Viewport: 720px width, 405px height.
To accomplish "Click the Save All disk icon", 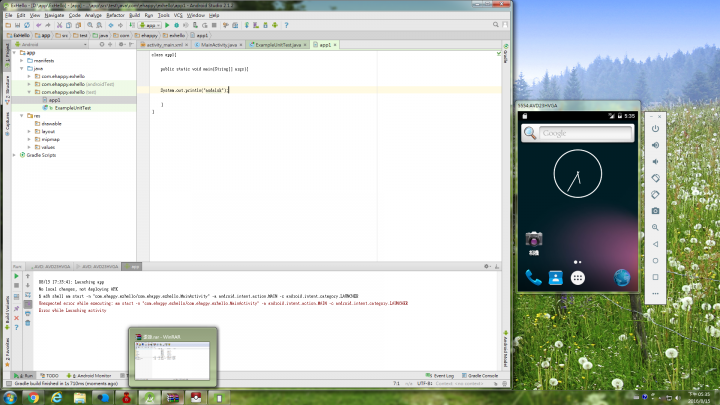I will coord(17,25).
